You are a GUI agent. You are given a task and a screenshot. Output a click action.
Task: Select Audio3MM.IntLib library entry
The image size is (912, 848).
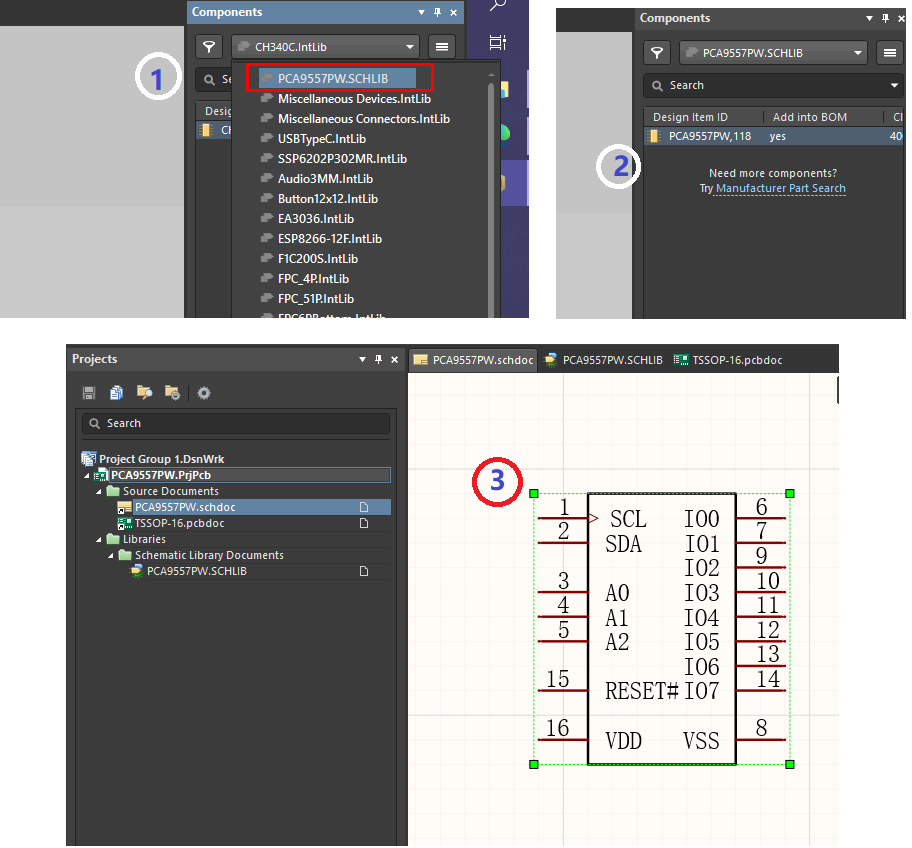point(325,179)
